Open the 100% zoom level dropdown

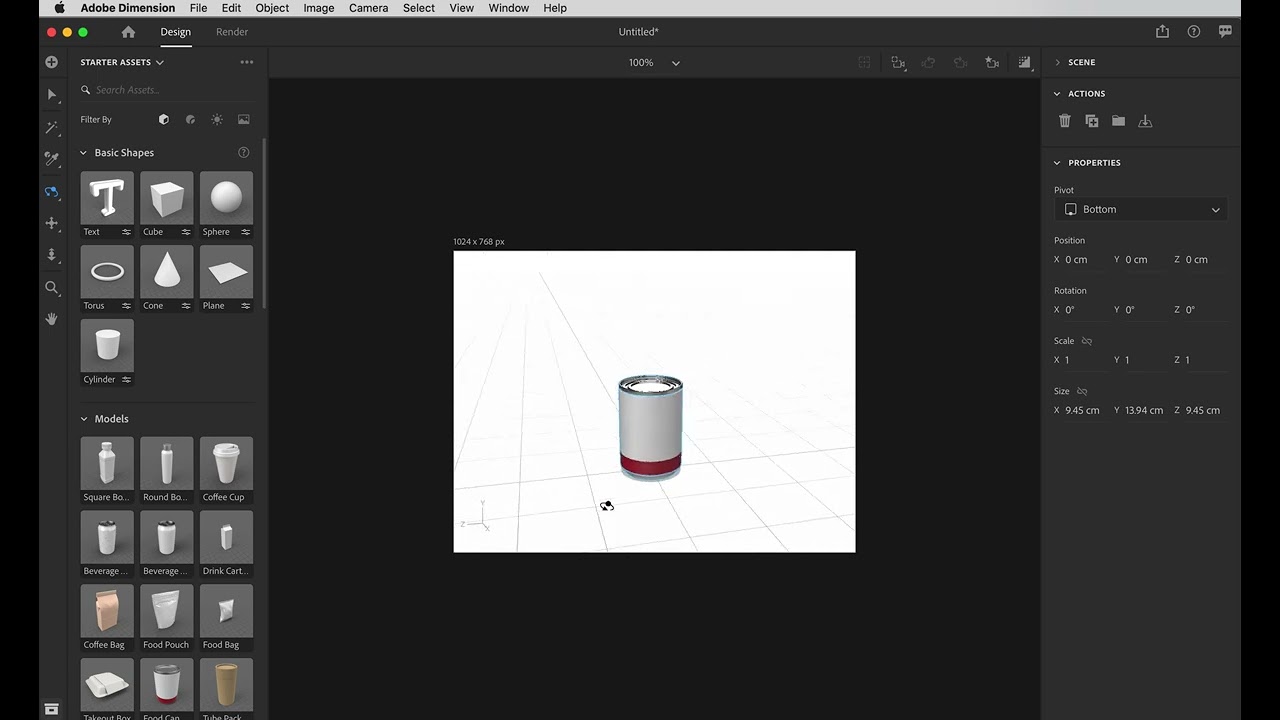coord(654,62)
